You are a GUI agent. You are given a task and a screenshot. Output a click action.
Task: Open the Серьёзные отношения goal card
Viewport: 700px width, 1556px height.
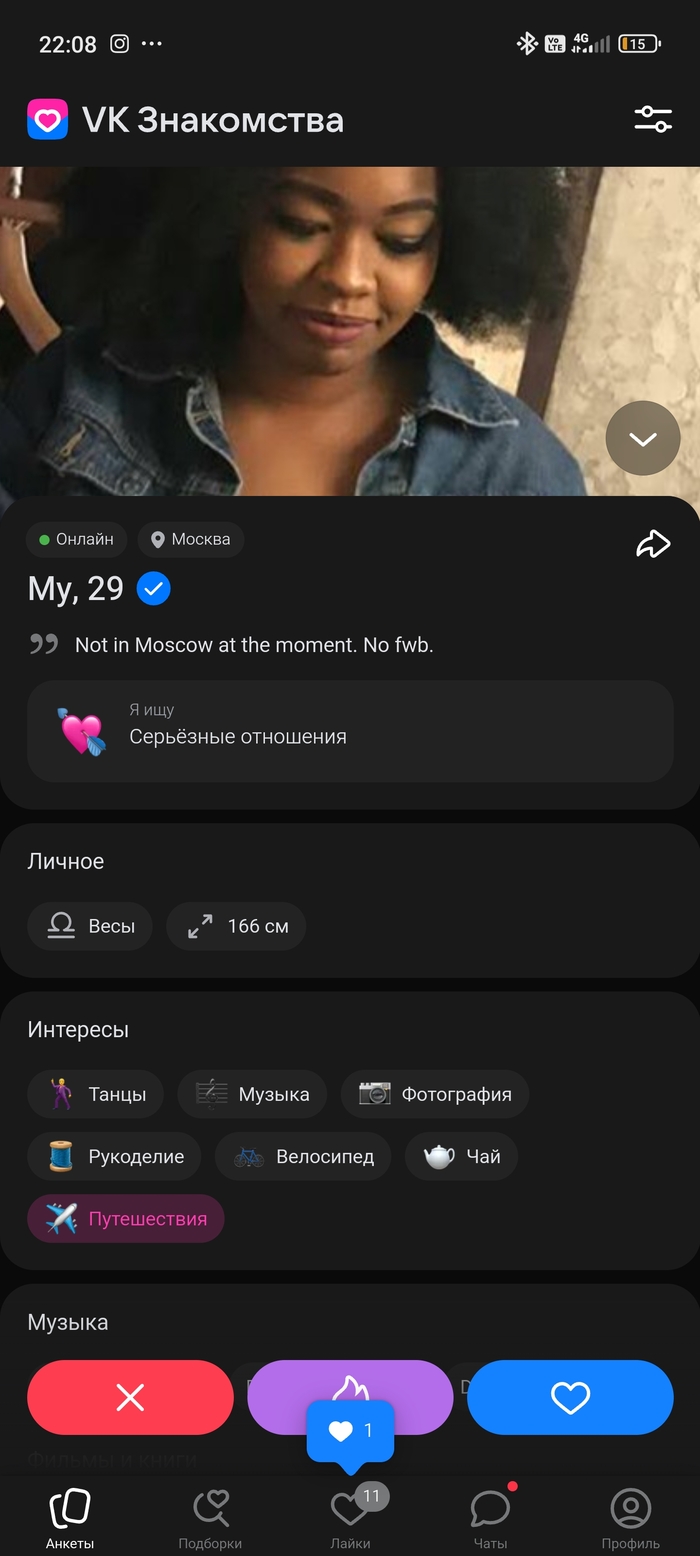(350, 730)
